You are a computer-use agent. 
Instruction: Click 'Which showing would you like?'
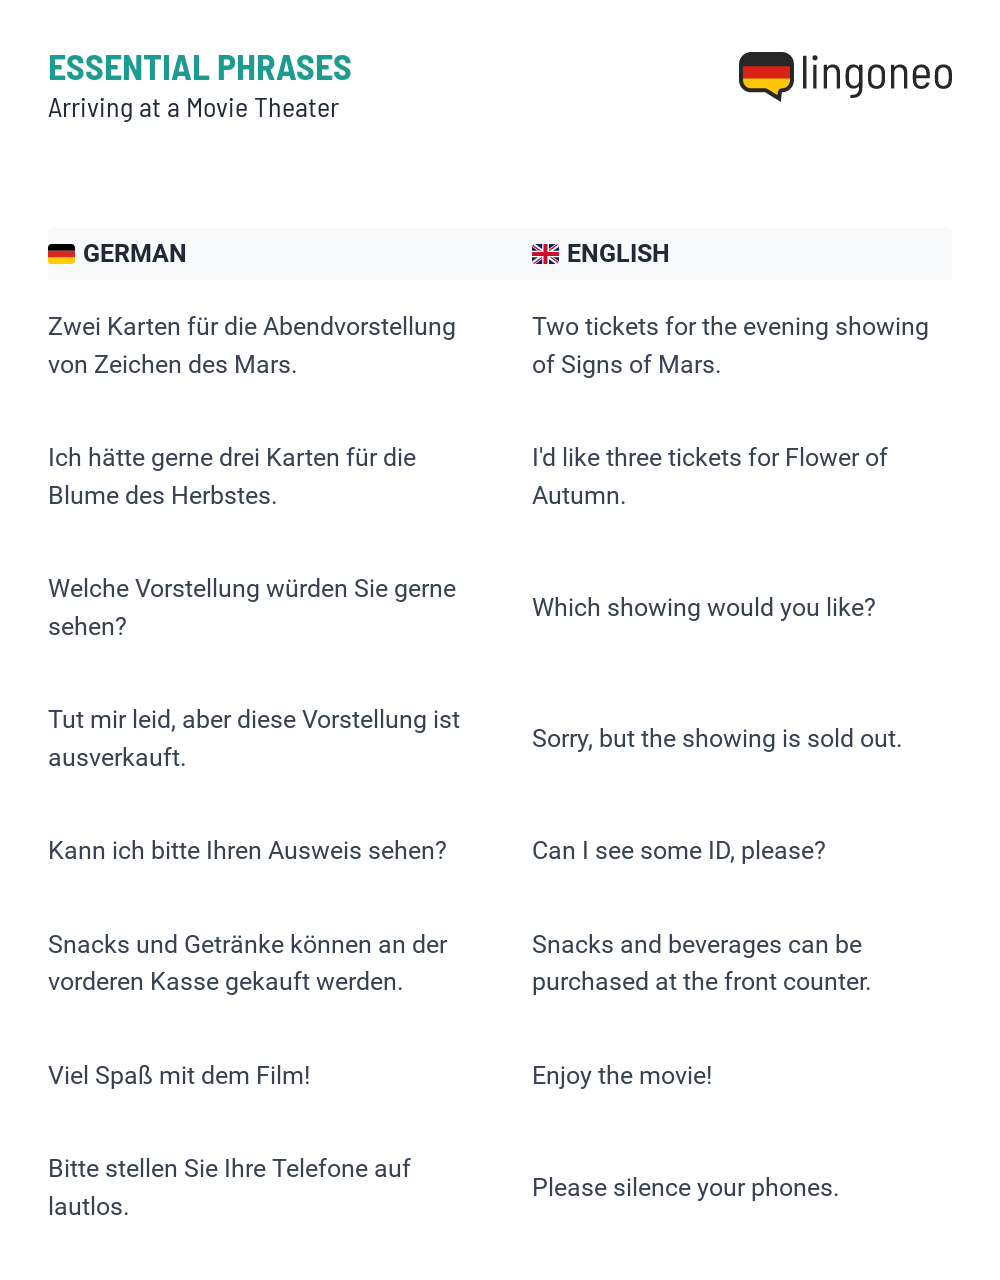tap(704, 608)
